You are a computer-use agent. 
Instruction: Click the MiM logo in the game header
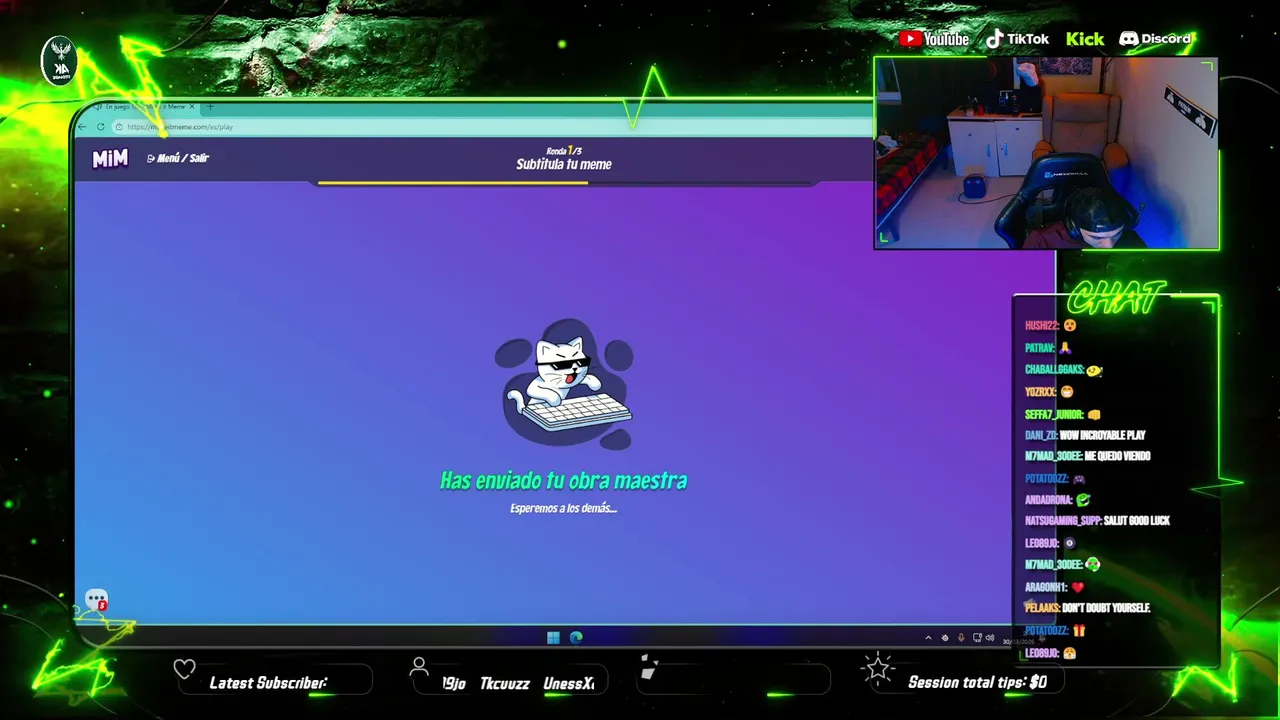point(110,159)
